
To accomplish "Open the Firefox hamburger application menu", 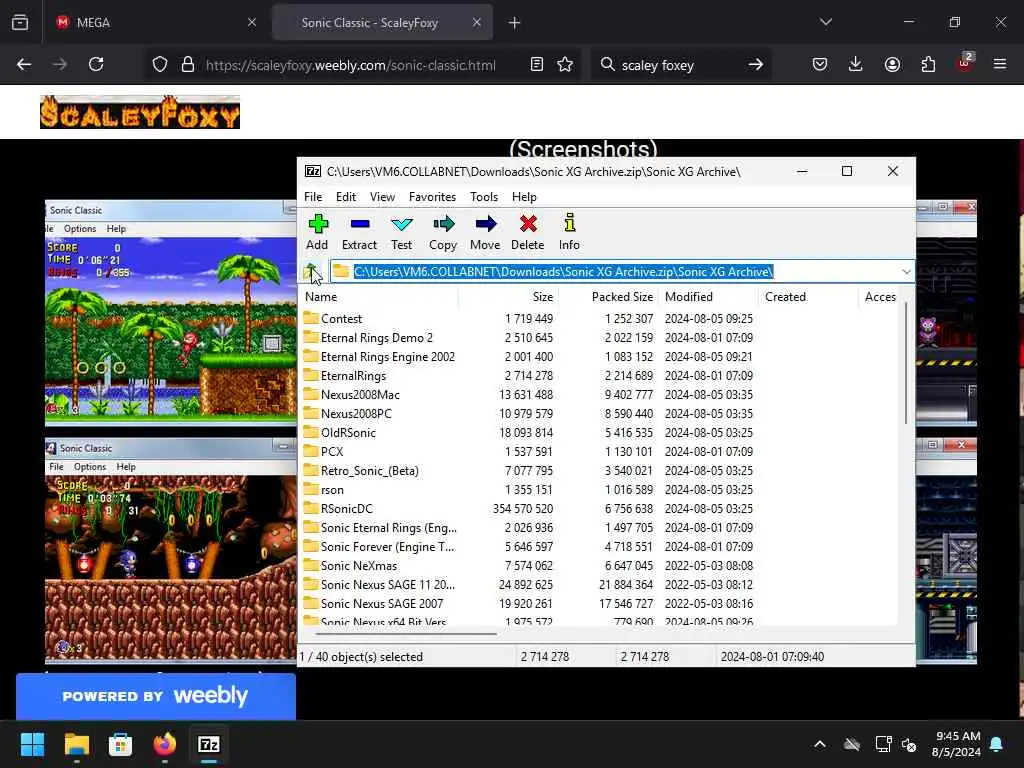I will 1000,65.
